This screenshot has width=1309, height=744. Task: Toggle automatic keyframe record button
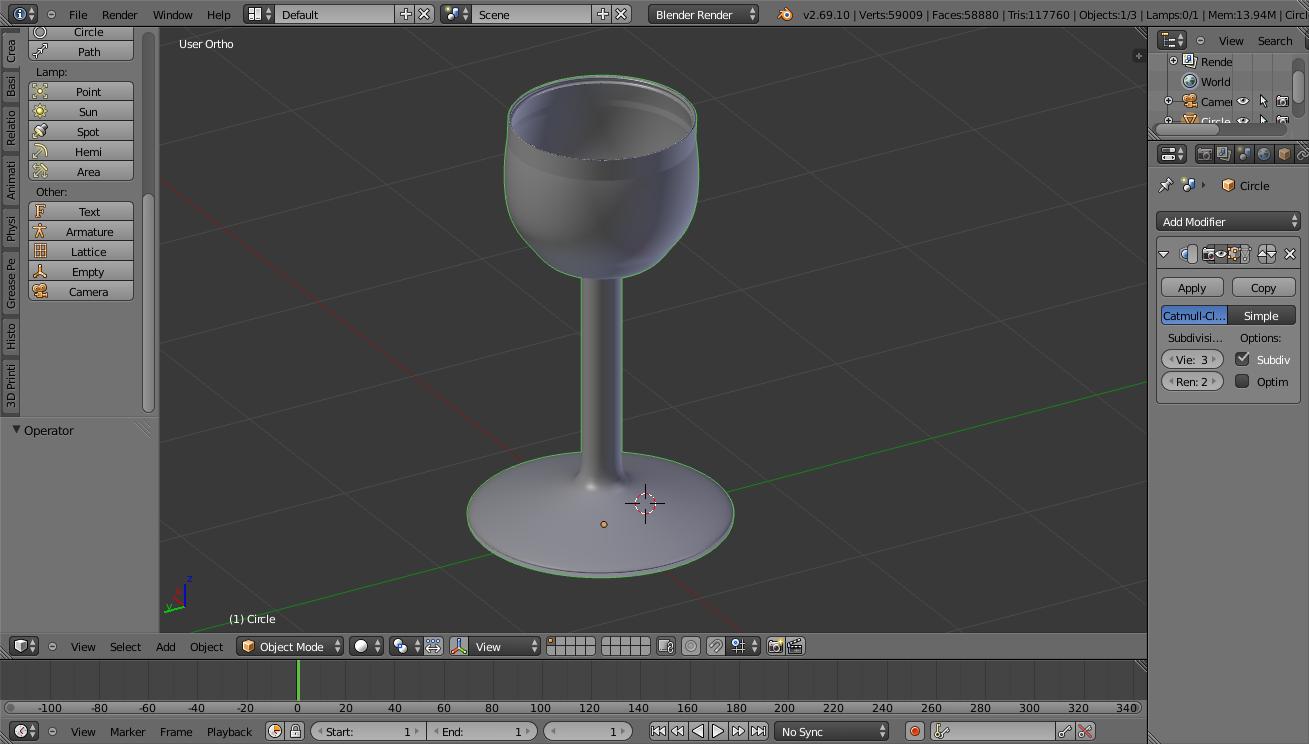pyautogui.click(x=914, y=732)
